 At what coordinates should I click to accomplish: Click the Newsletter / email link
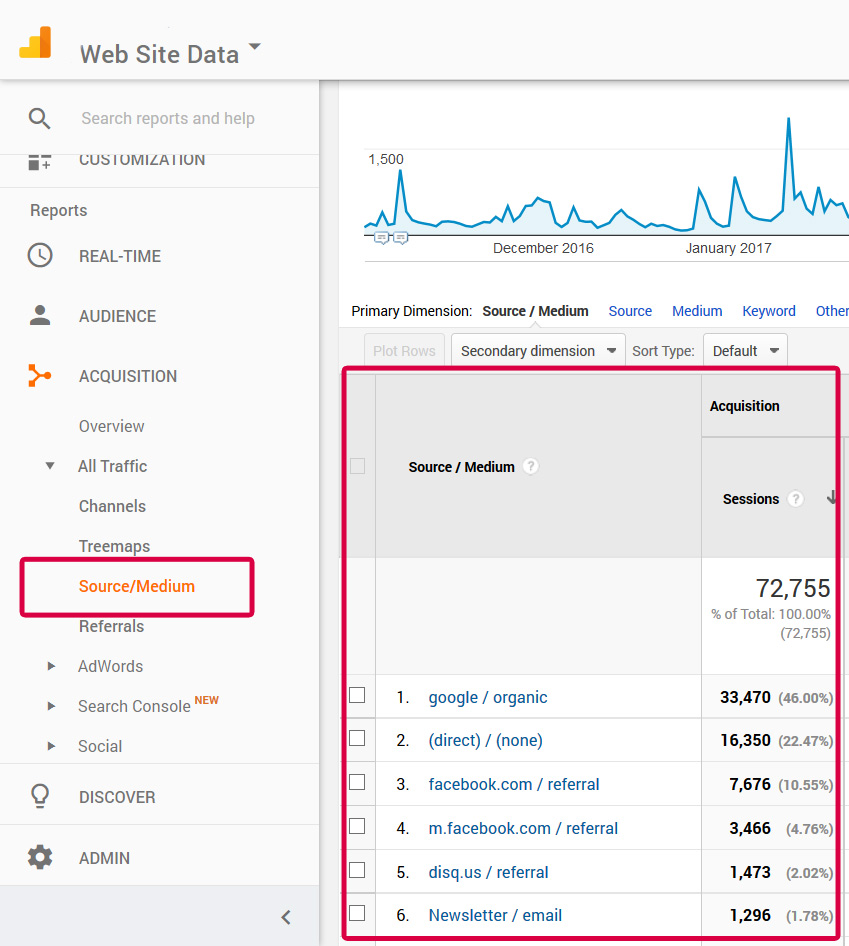(495, 915)
